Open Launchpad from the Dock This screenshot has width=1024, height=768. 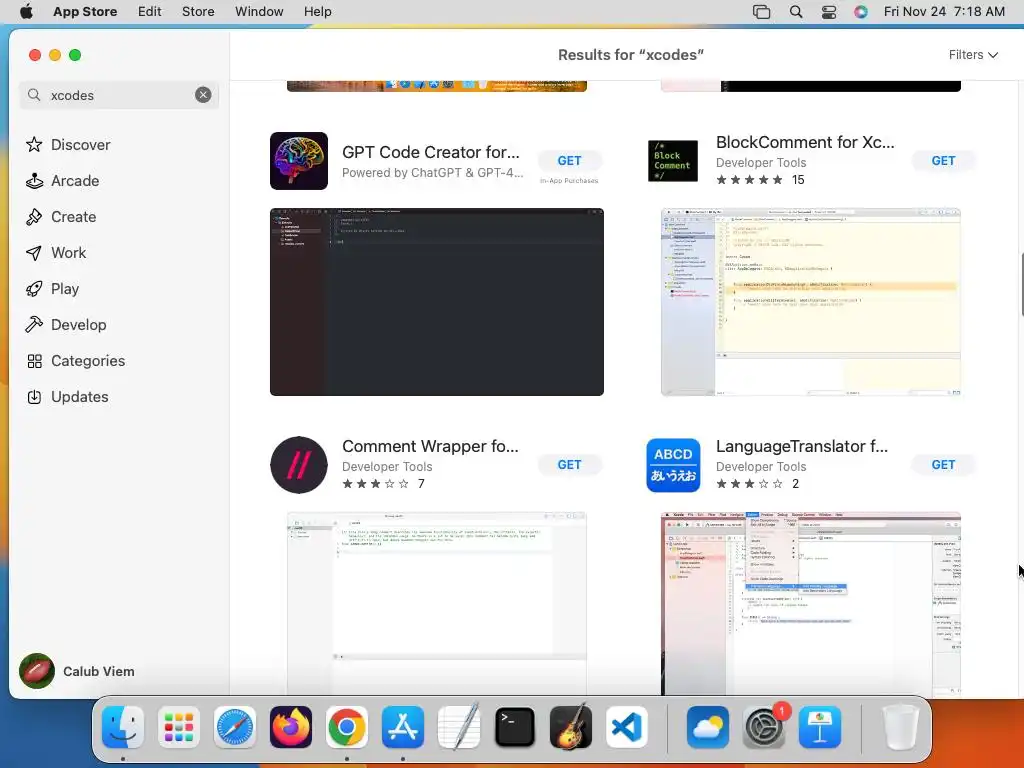(x=179, y=727)
